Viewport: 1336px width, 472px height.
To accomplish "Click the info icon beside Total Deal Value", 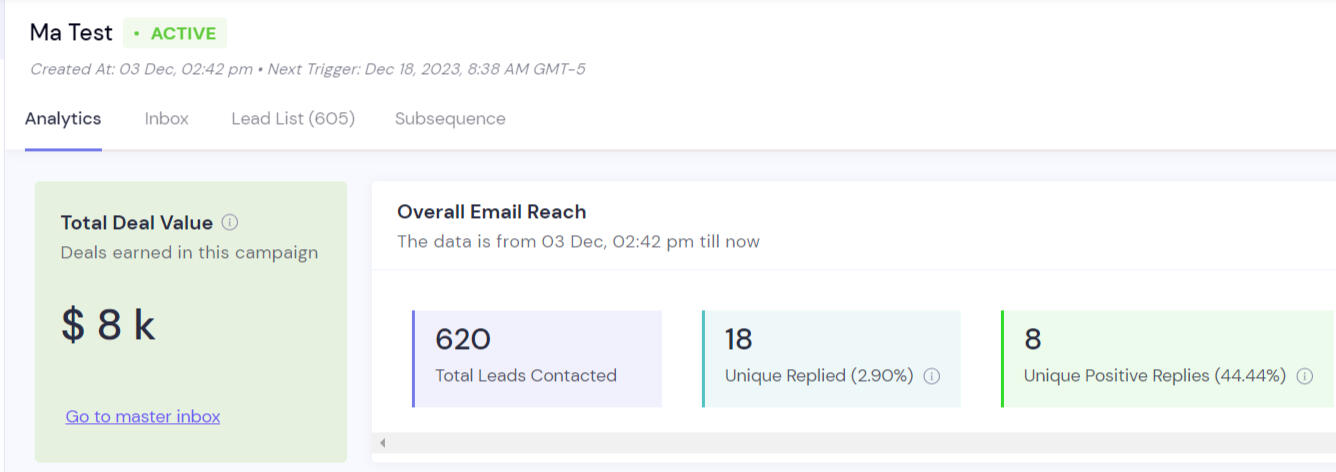I will click(x=230, y=222).
